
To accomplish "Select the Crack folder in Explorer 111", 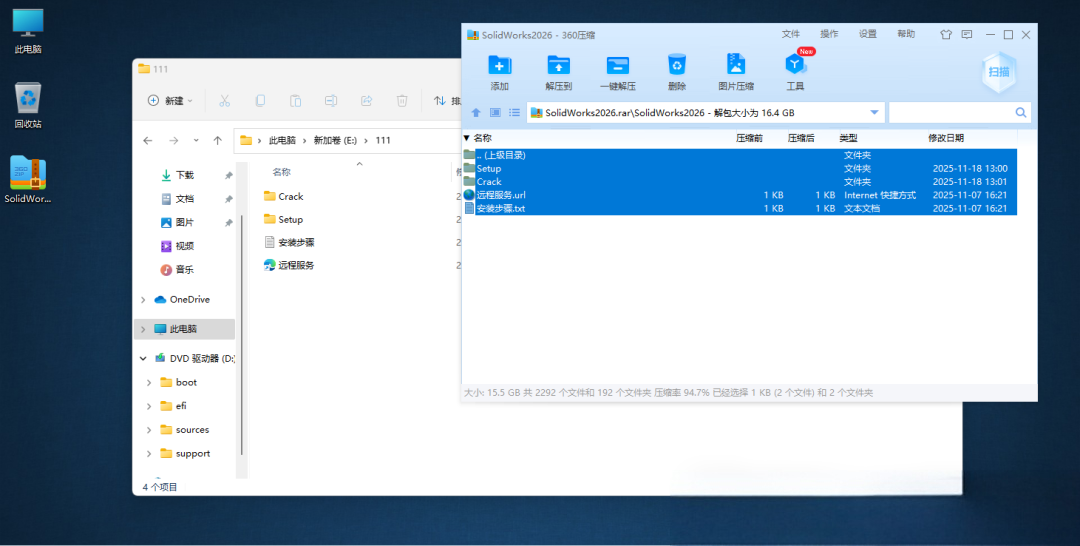I will [284, 197].
